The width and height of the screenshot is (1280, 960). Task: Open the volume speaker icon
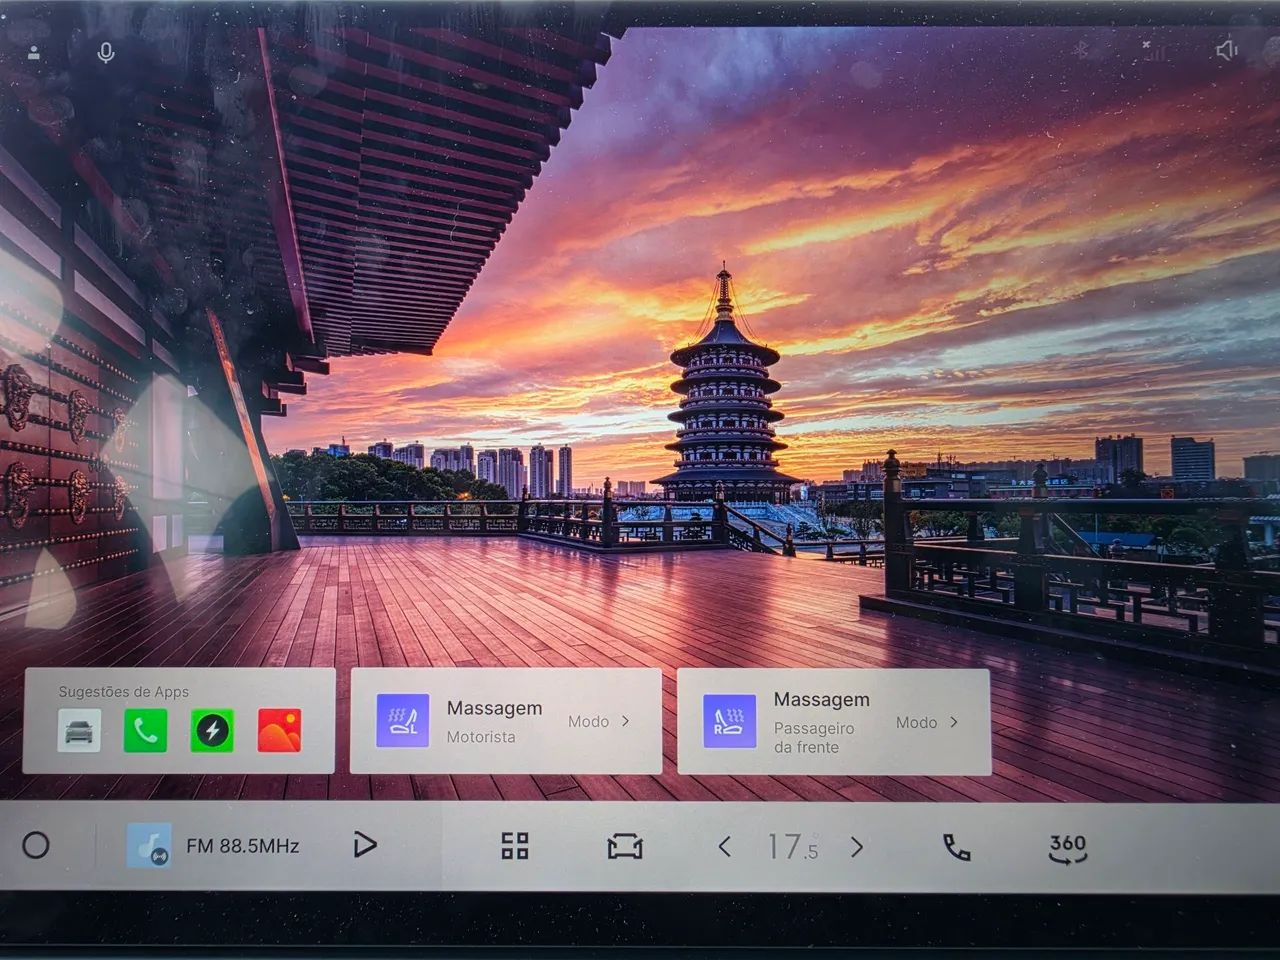pos(1226,50)
